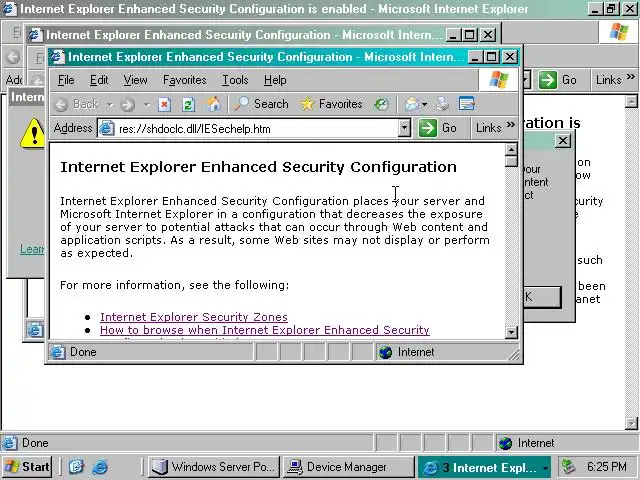Image resolution: width=640 pixels, height=480 pixels.
Task: Open the Tools menu
Action: coord(235,80)
